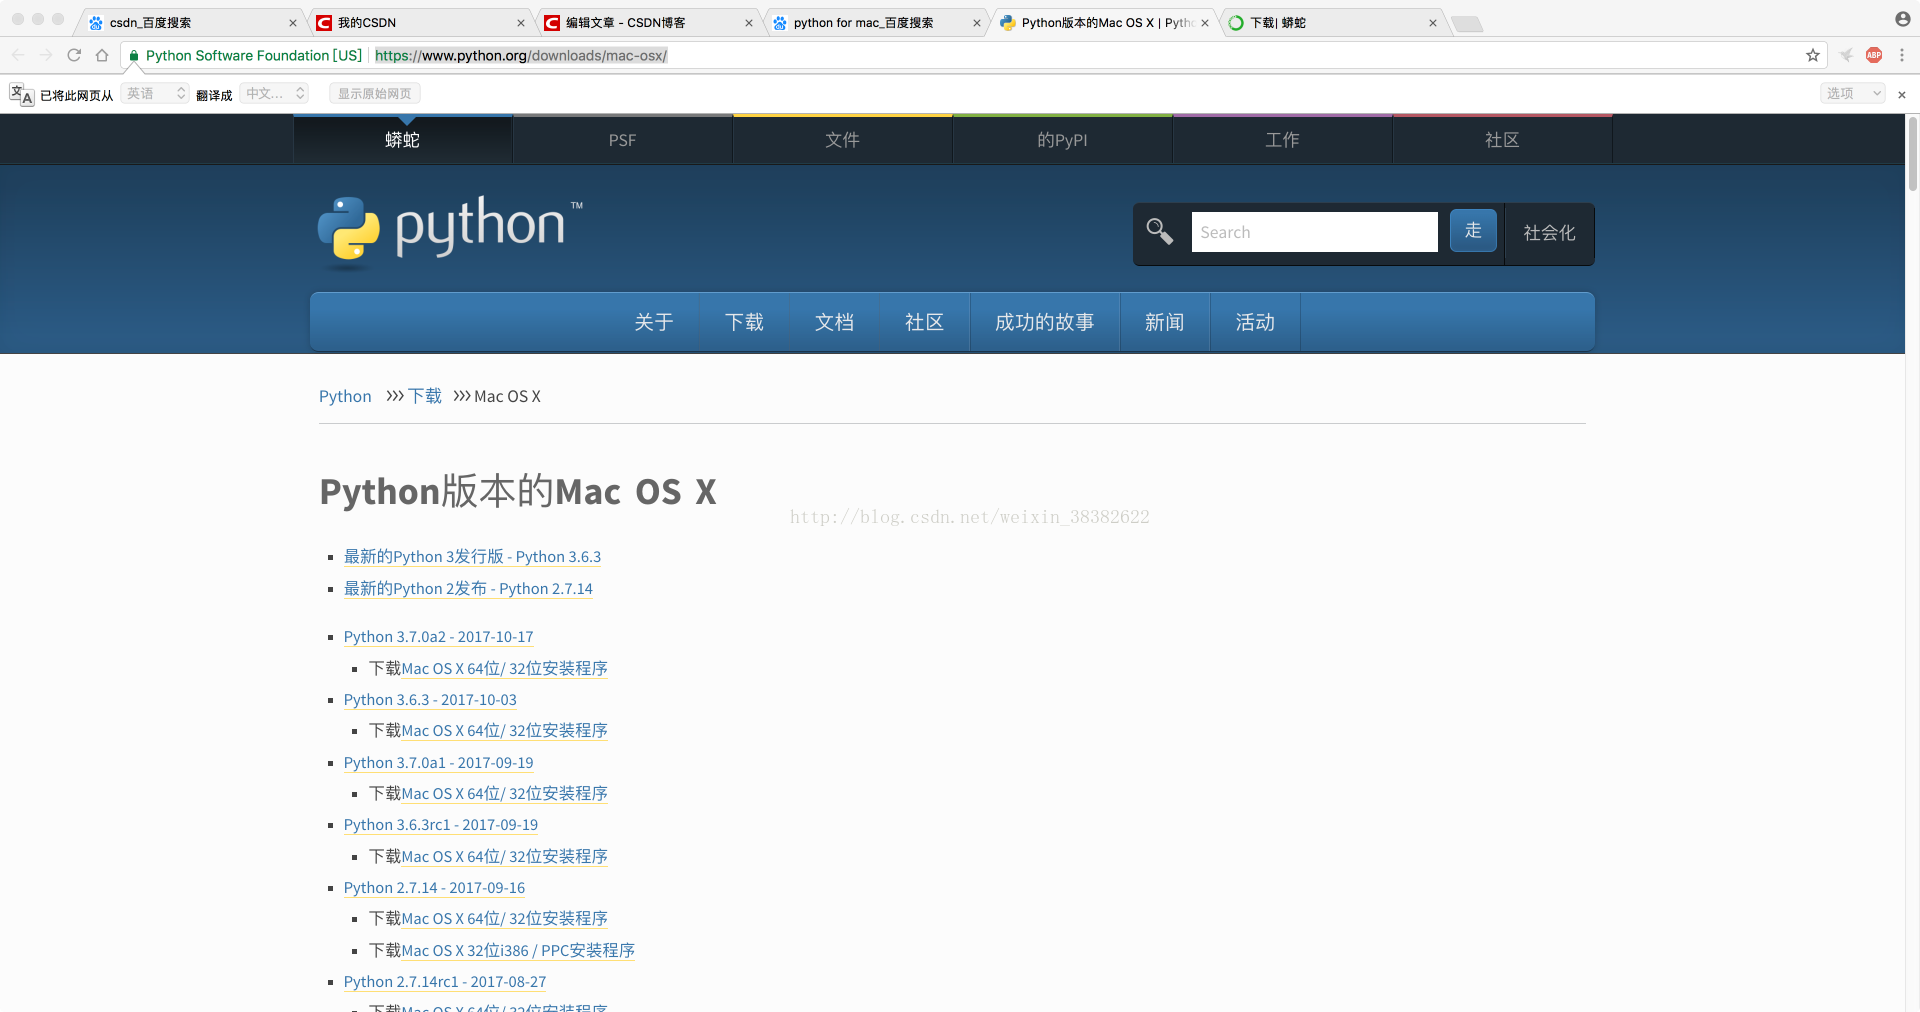Open 成功的故事 in the main menu
The height and width of the screenshot is (1012, 1920).
point(1044,322)
